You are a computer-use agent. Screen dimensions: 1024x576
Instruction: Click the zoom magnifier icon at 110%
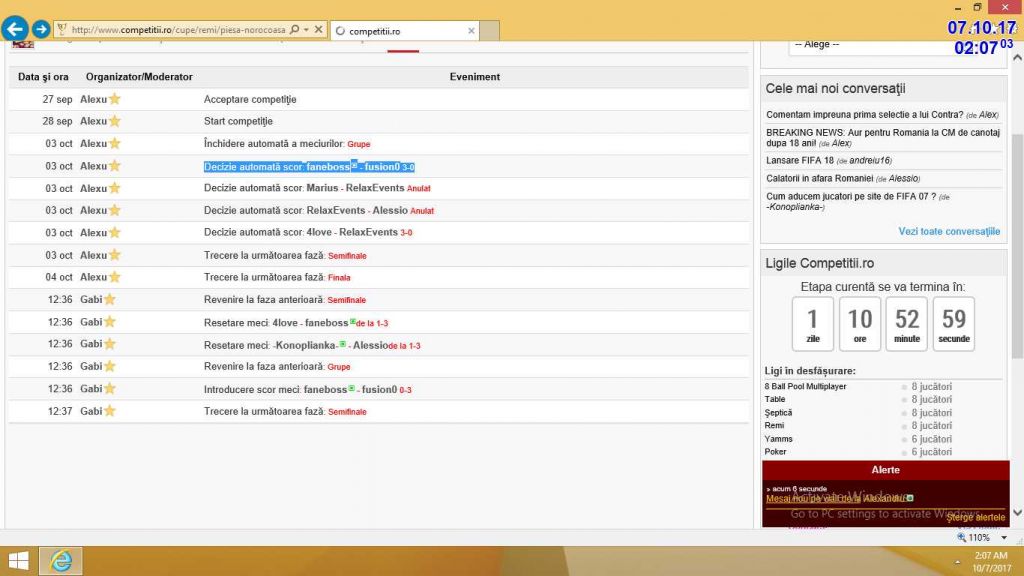click(x=962, y=537)
